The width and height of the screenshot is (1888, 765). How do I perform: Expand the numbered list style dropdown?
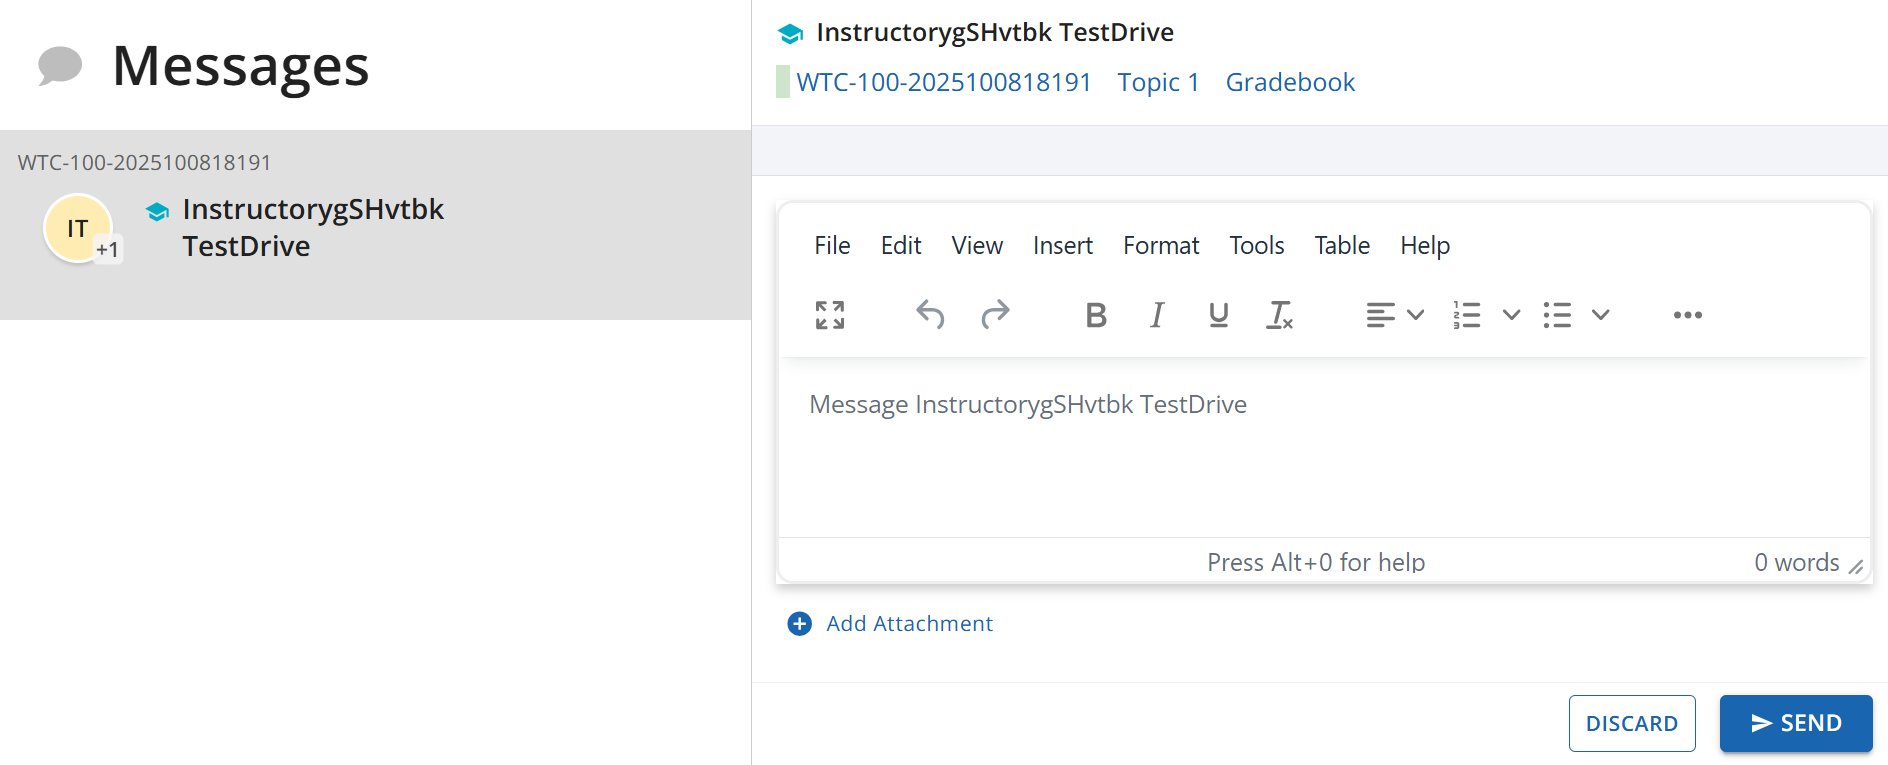[1511, 315]
